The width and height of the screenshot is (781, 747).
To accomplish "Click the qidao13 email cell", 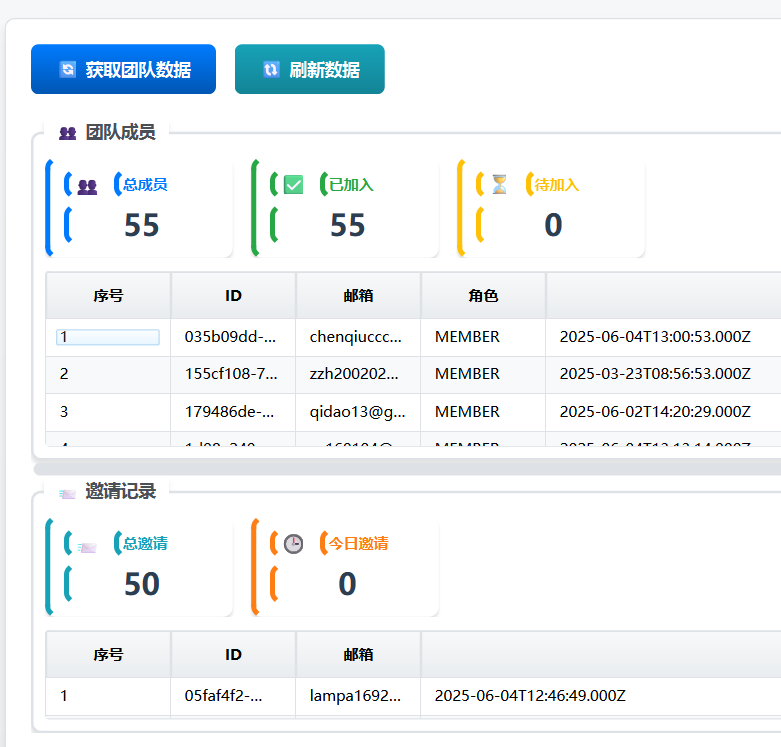I will tap(358, 412).
